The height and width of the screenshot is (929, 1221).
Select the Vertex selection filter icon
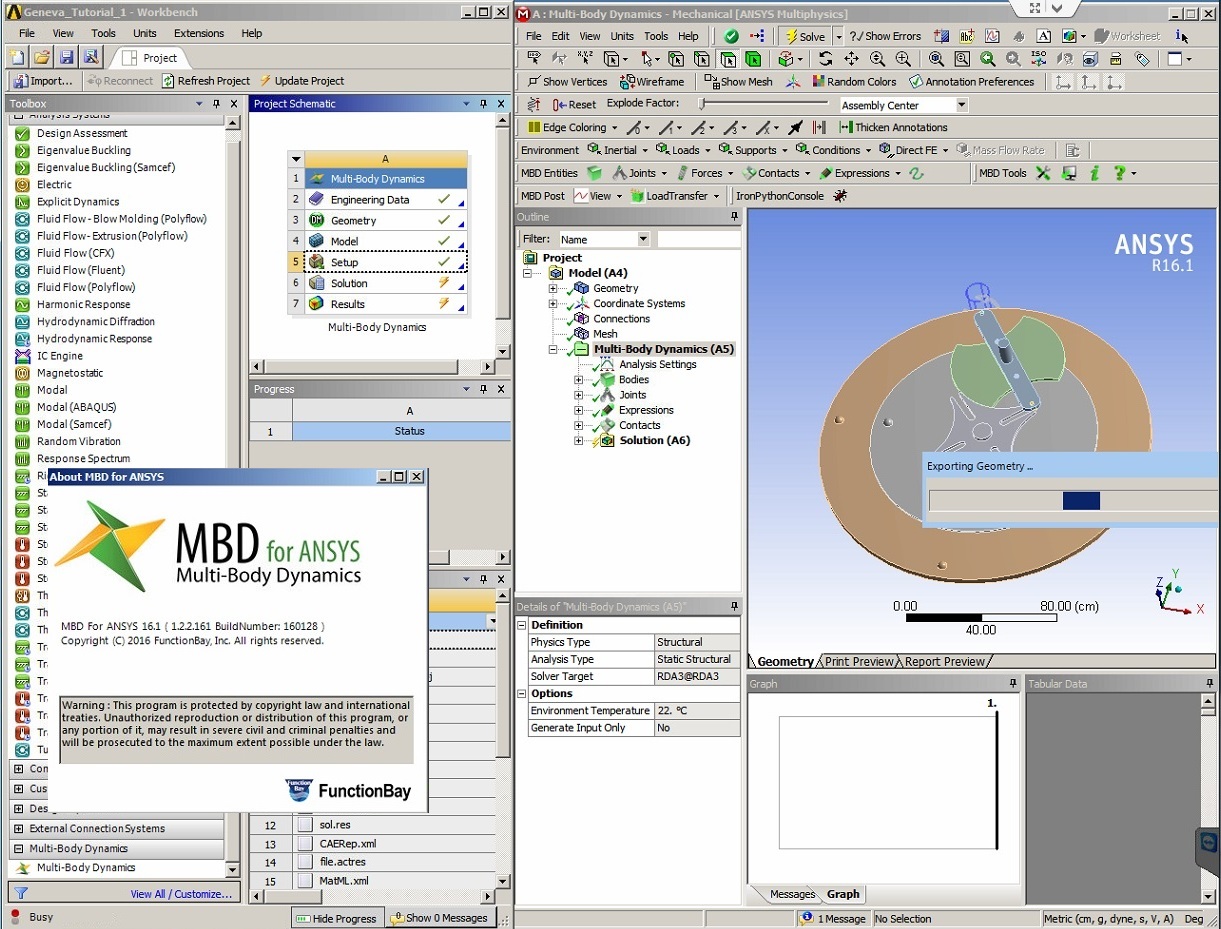676,59
